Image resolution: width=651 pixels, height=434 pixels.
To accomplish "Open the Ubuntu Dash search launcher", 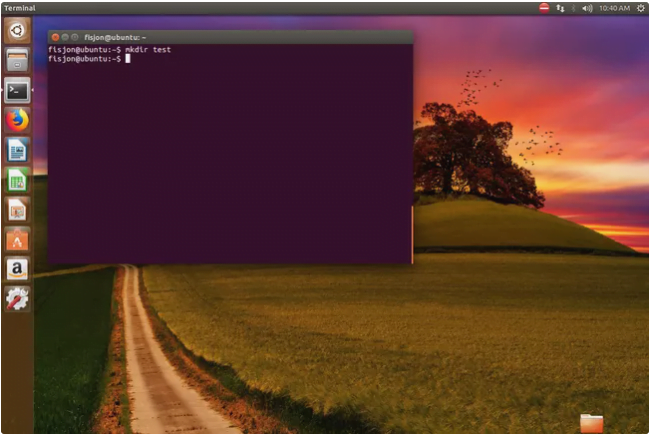I will tap(17, 30).
